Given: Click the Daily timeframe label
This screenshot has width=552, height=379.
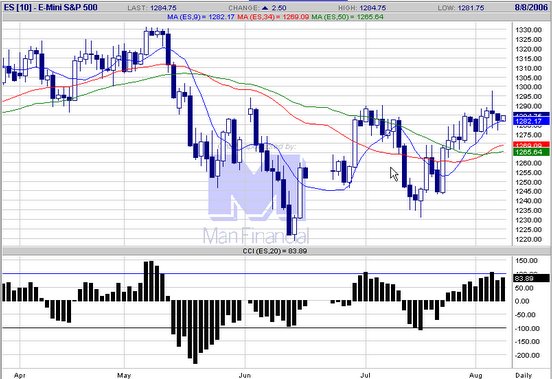Looking at the screenshot, I should pyautogui.click(x=523, y=375).
